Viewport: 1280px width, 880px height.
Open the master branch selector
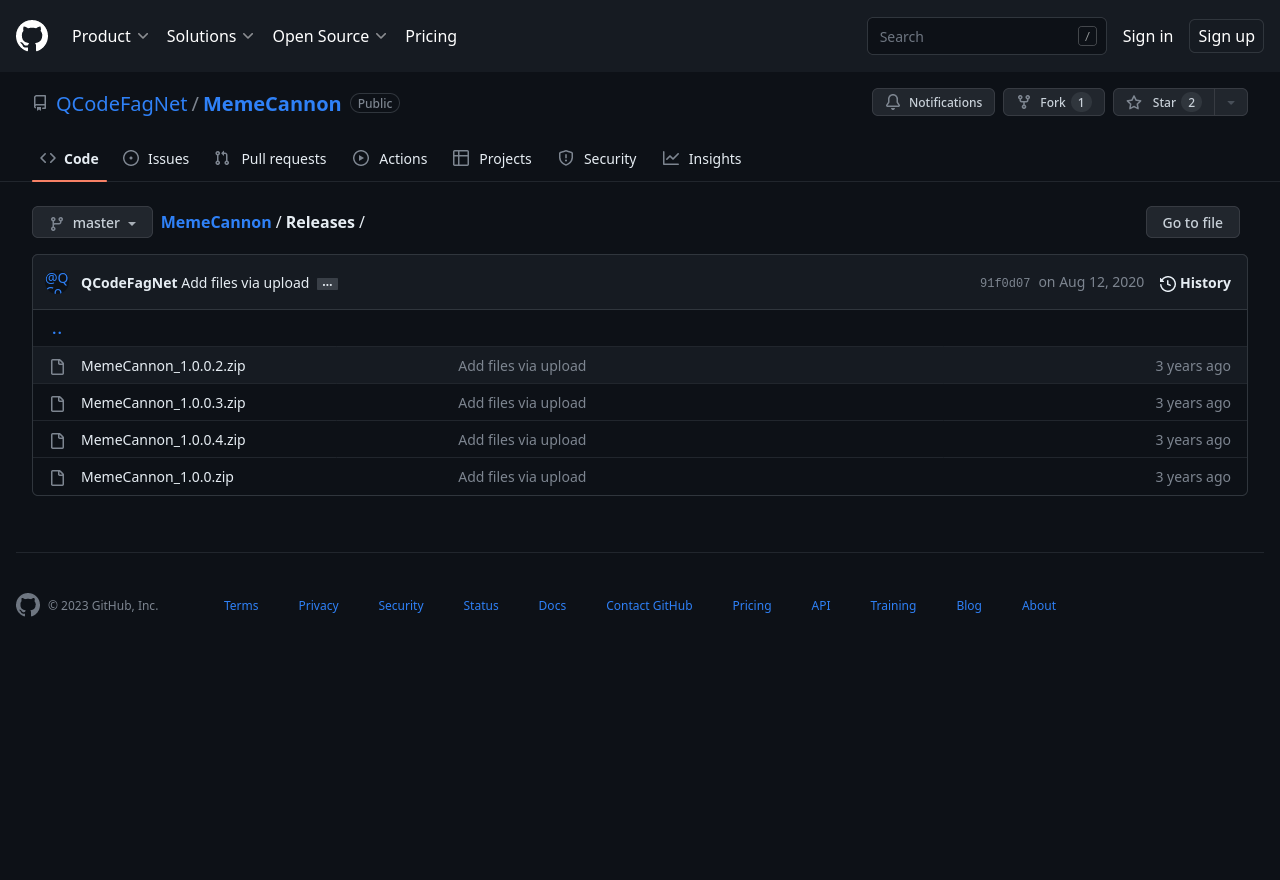click(92, 222)
